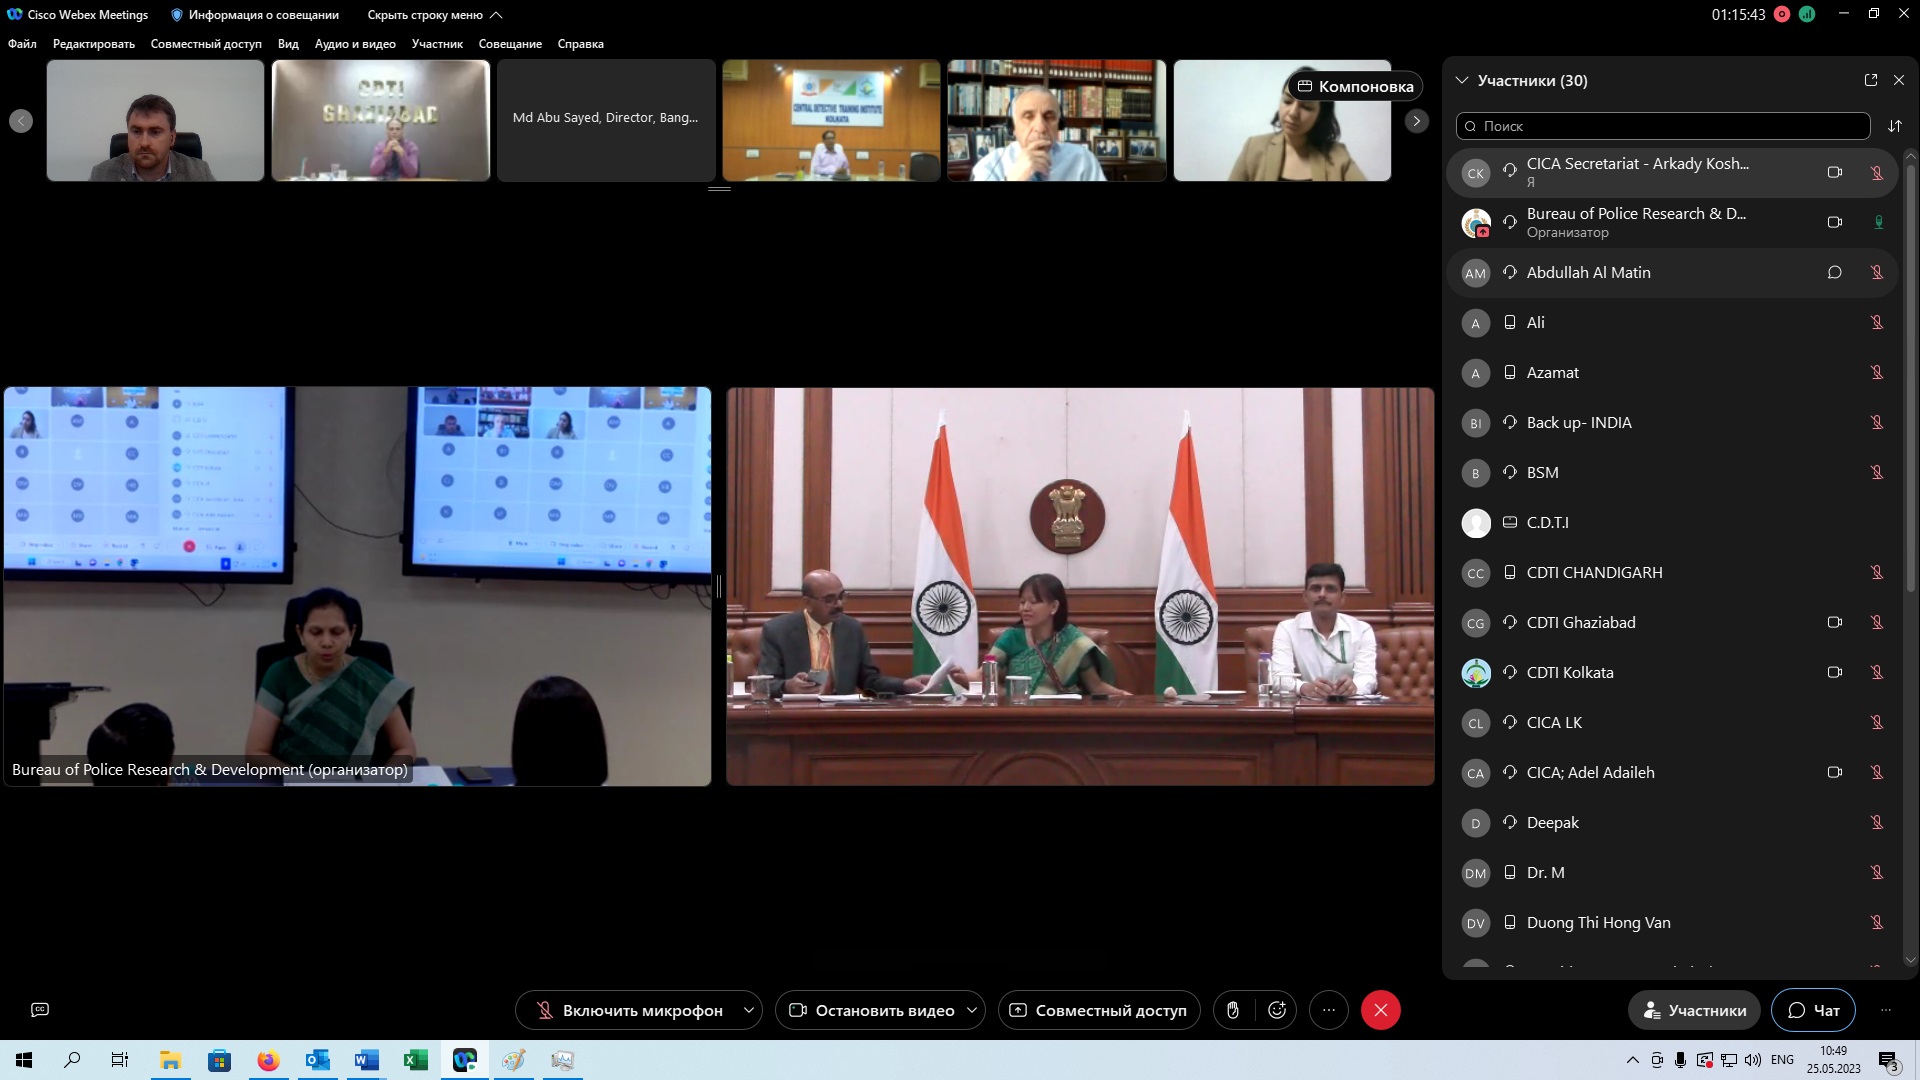Open the Совещание menu
This screenshot has width=1920, height=1080.
click(x=510, y=44)
